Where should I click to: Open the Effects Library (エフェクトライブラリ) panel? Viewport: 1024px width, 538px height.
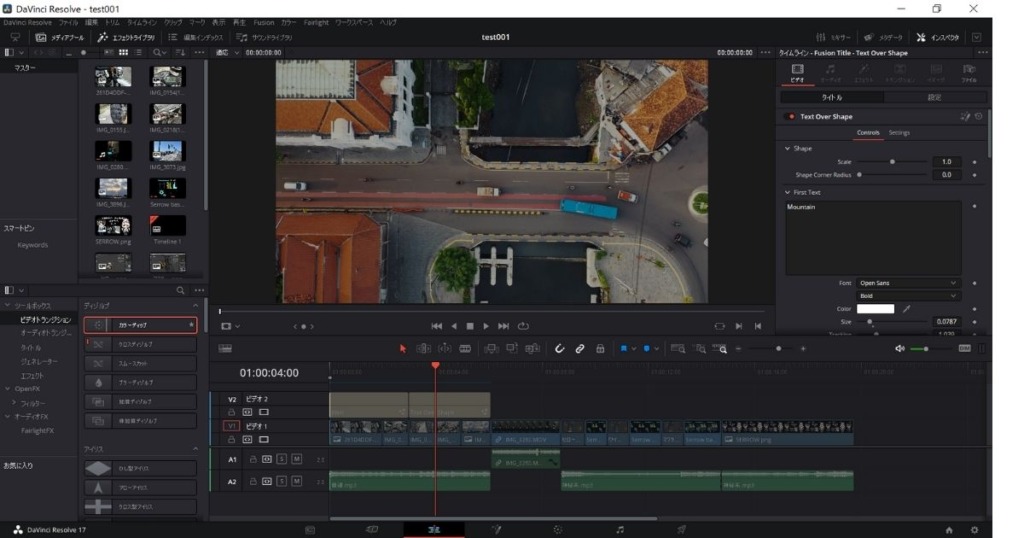pyautogui.click(x=124, y=37)
